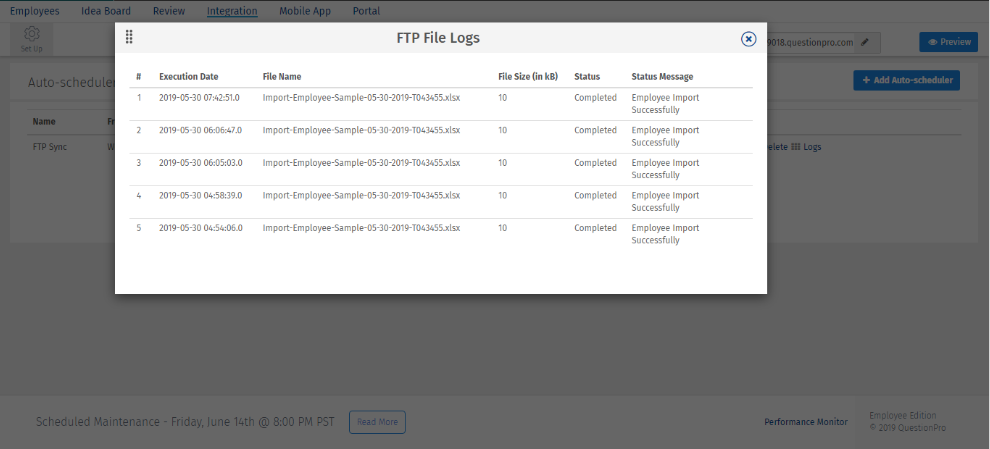Select execution date 2019-05-30 07:42:51.0

pos(200,98)
